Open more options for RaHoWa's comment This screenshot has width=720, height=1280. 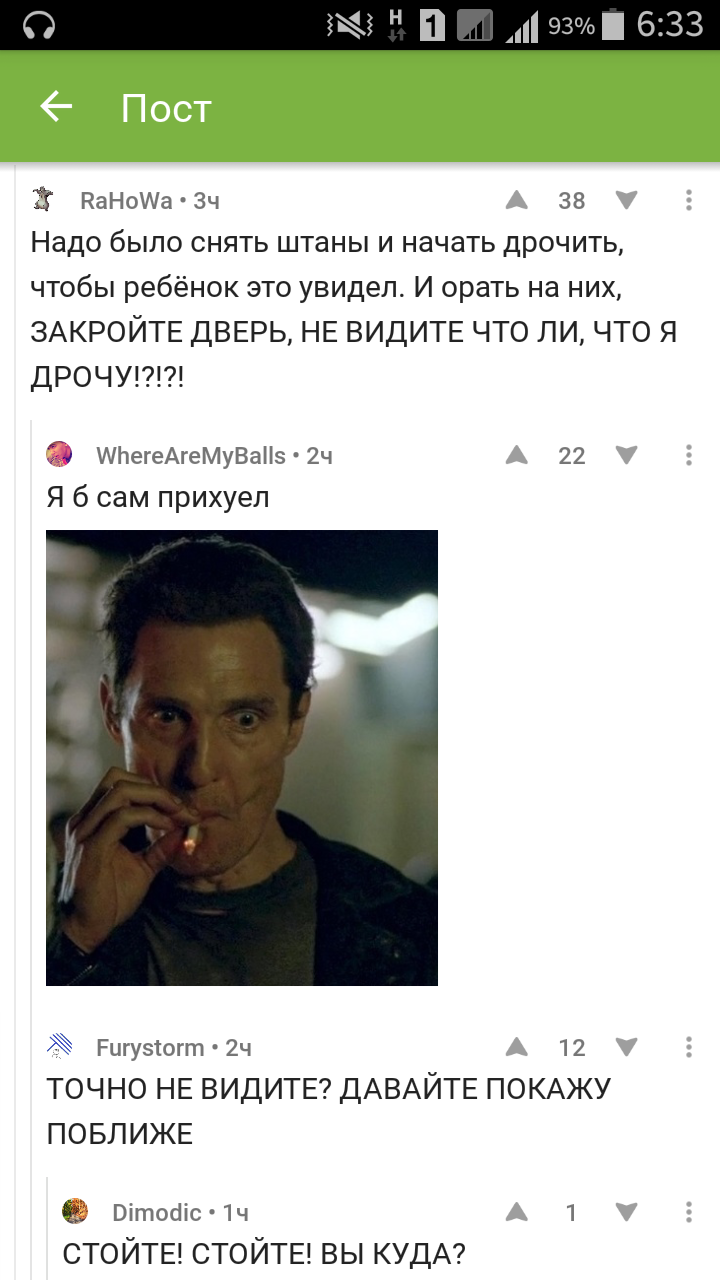pyautogui.click(x=689, y=200)
